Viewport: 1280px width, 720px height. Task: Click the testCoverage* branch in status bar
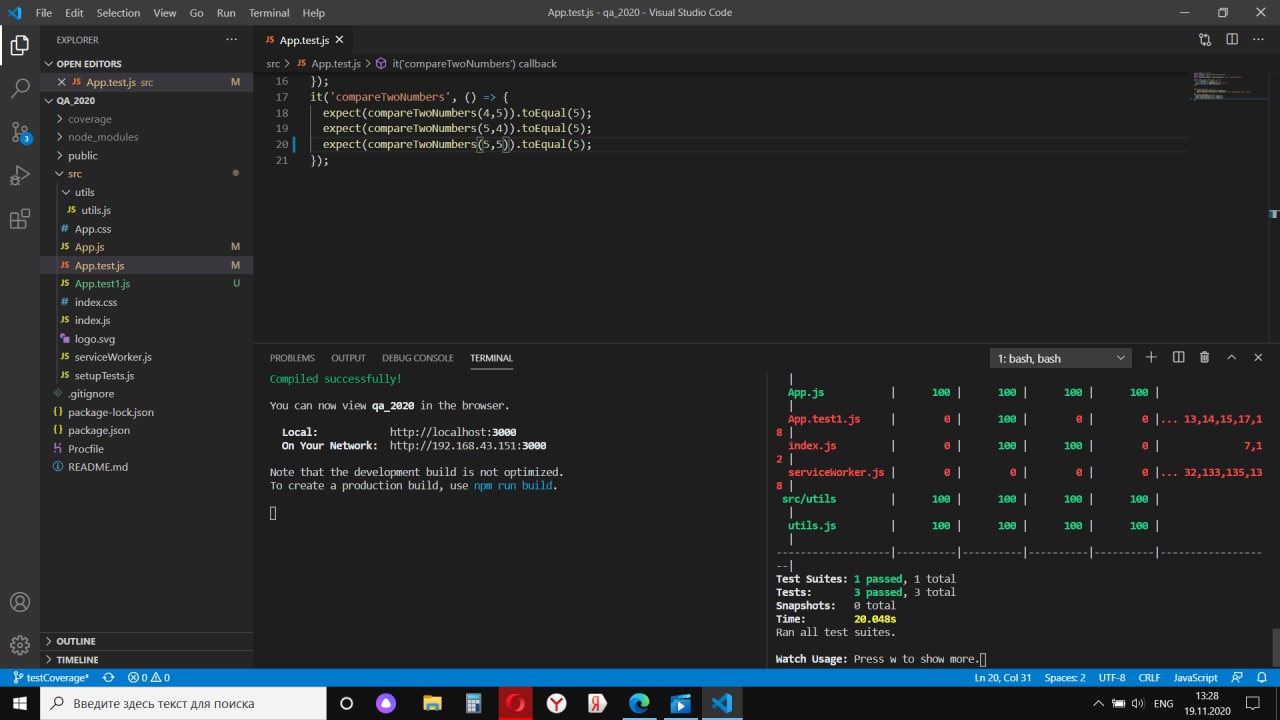(50, 677)
